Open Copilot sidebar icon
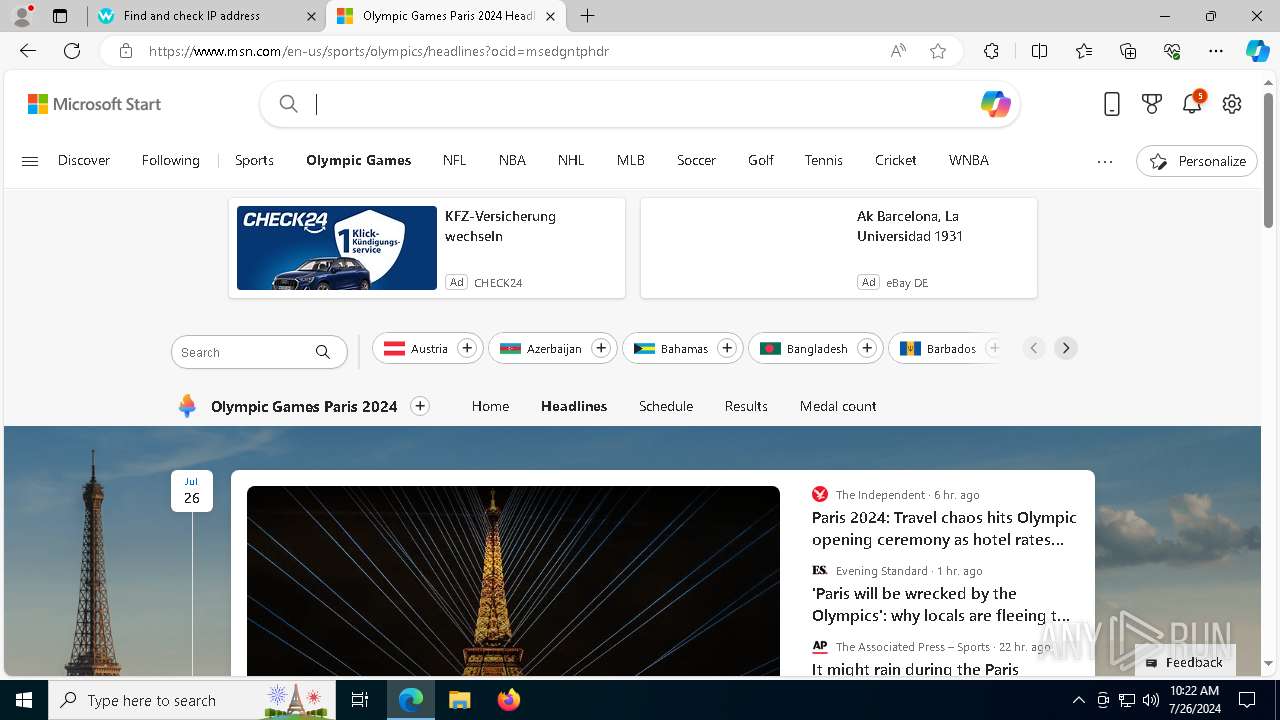 click(x=1257, y=51)
